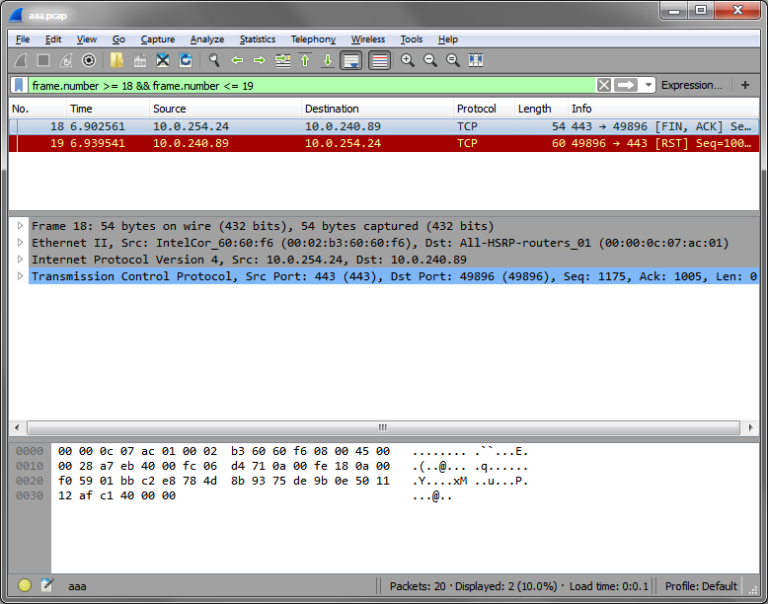
Task: Reload the capture file
Action: [x=186, y=60]
